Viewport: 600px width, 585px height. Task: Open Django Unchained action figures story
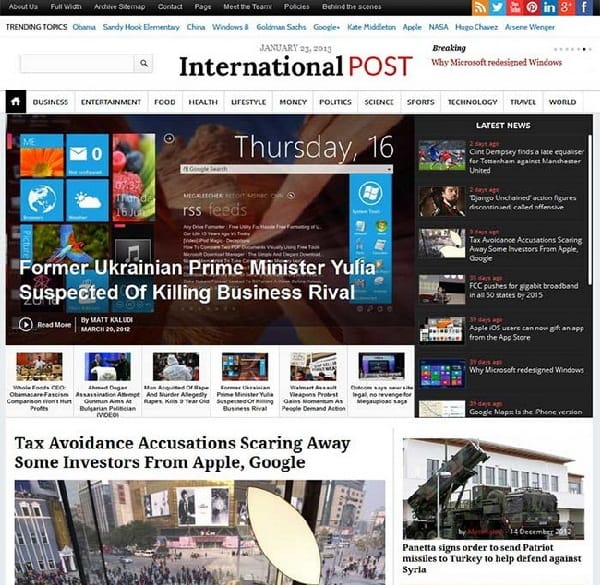(523, 202)
